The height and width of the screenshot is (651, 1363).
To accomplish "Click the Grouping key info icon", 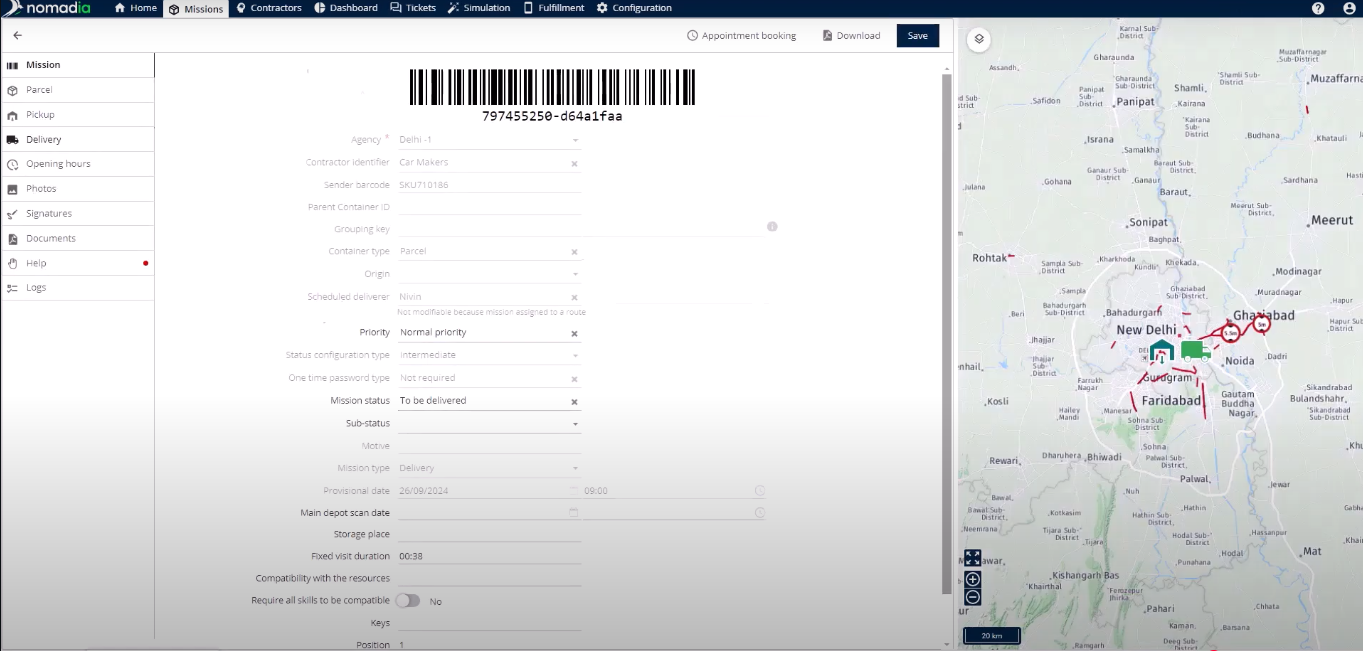I will [772, 227].
